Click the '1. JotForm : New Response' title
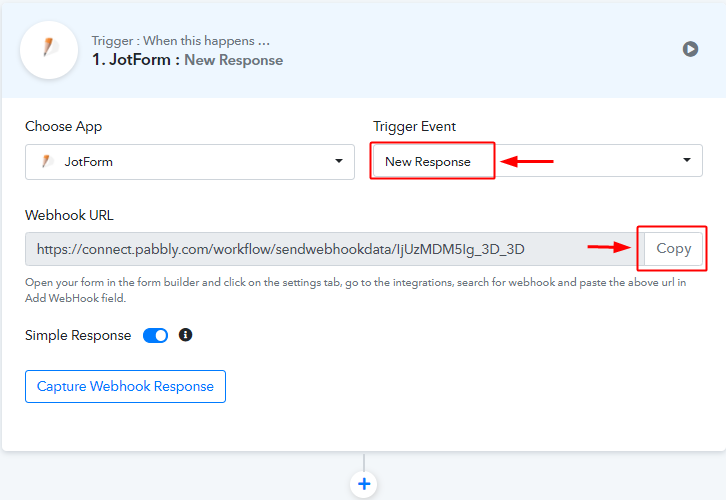Viewport: 726px width, 500px height. [188, 60]
